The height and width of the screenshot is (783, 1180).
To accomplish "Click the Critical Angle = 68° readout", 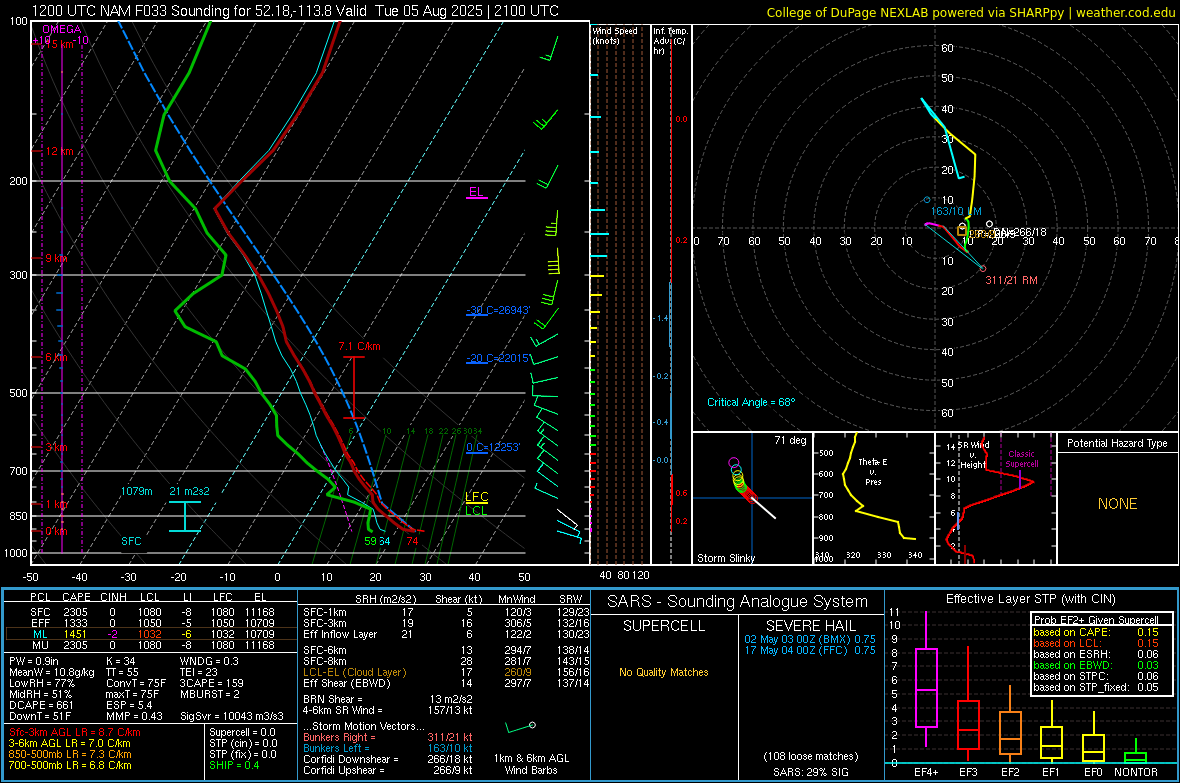I will [x=750, y=402].
